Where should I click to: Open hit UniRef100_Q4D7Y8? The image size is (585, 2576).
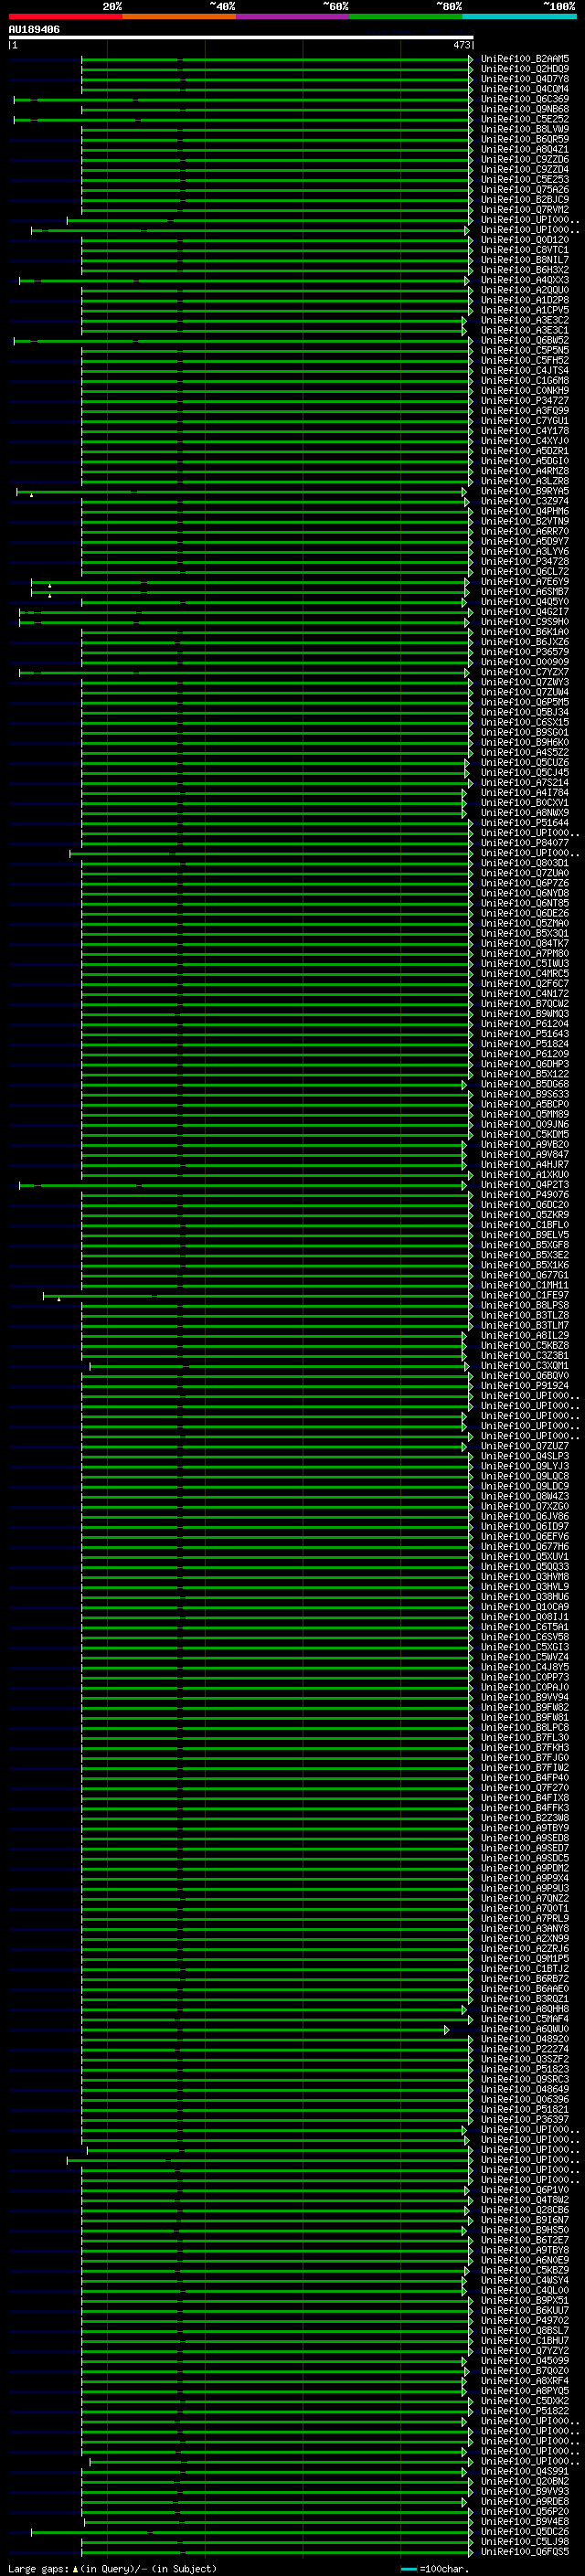click(525, 79)
